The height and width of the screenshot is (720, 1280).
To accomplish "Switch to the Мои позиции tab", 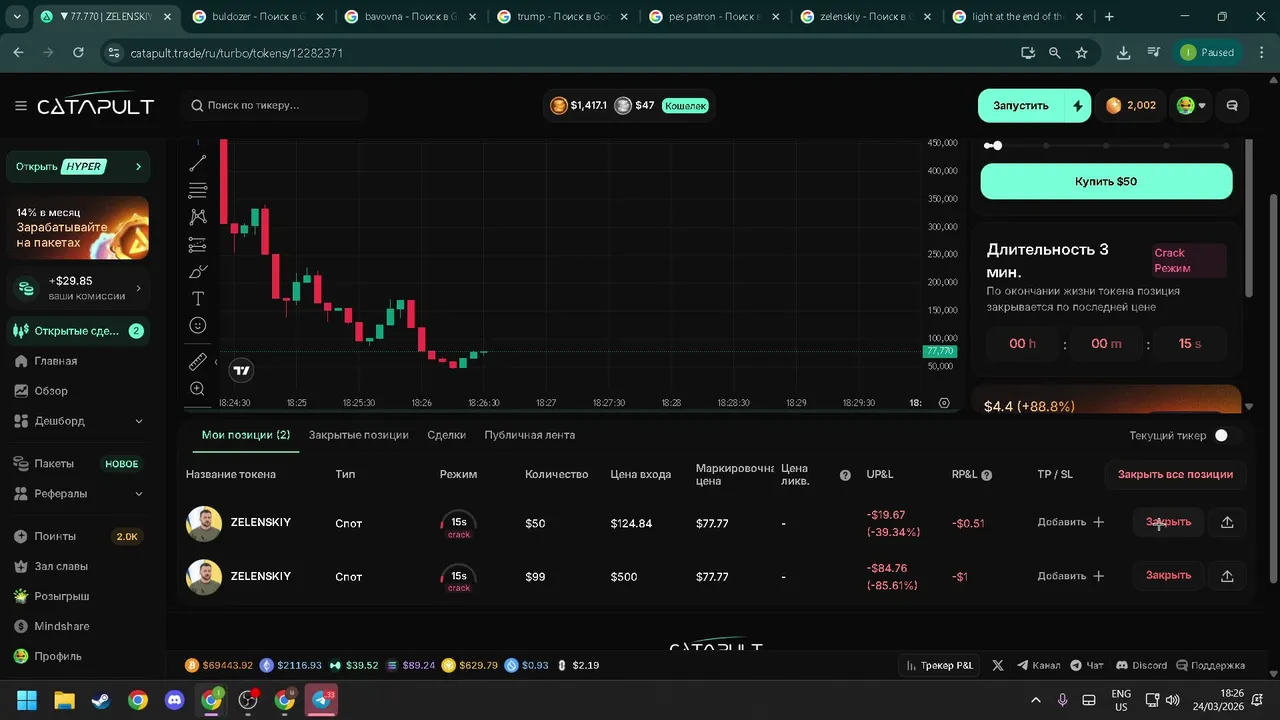I will tap(246, 435).
